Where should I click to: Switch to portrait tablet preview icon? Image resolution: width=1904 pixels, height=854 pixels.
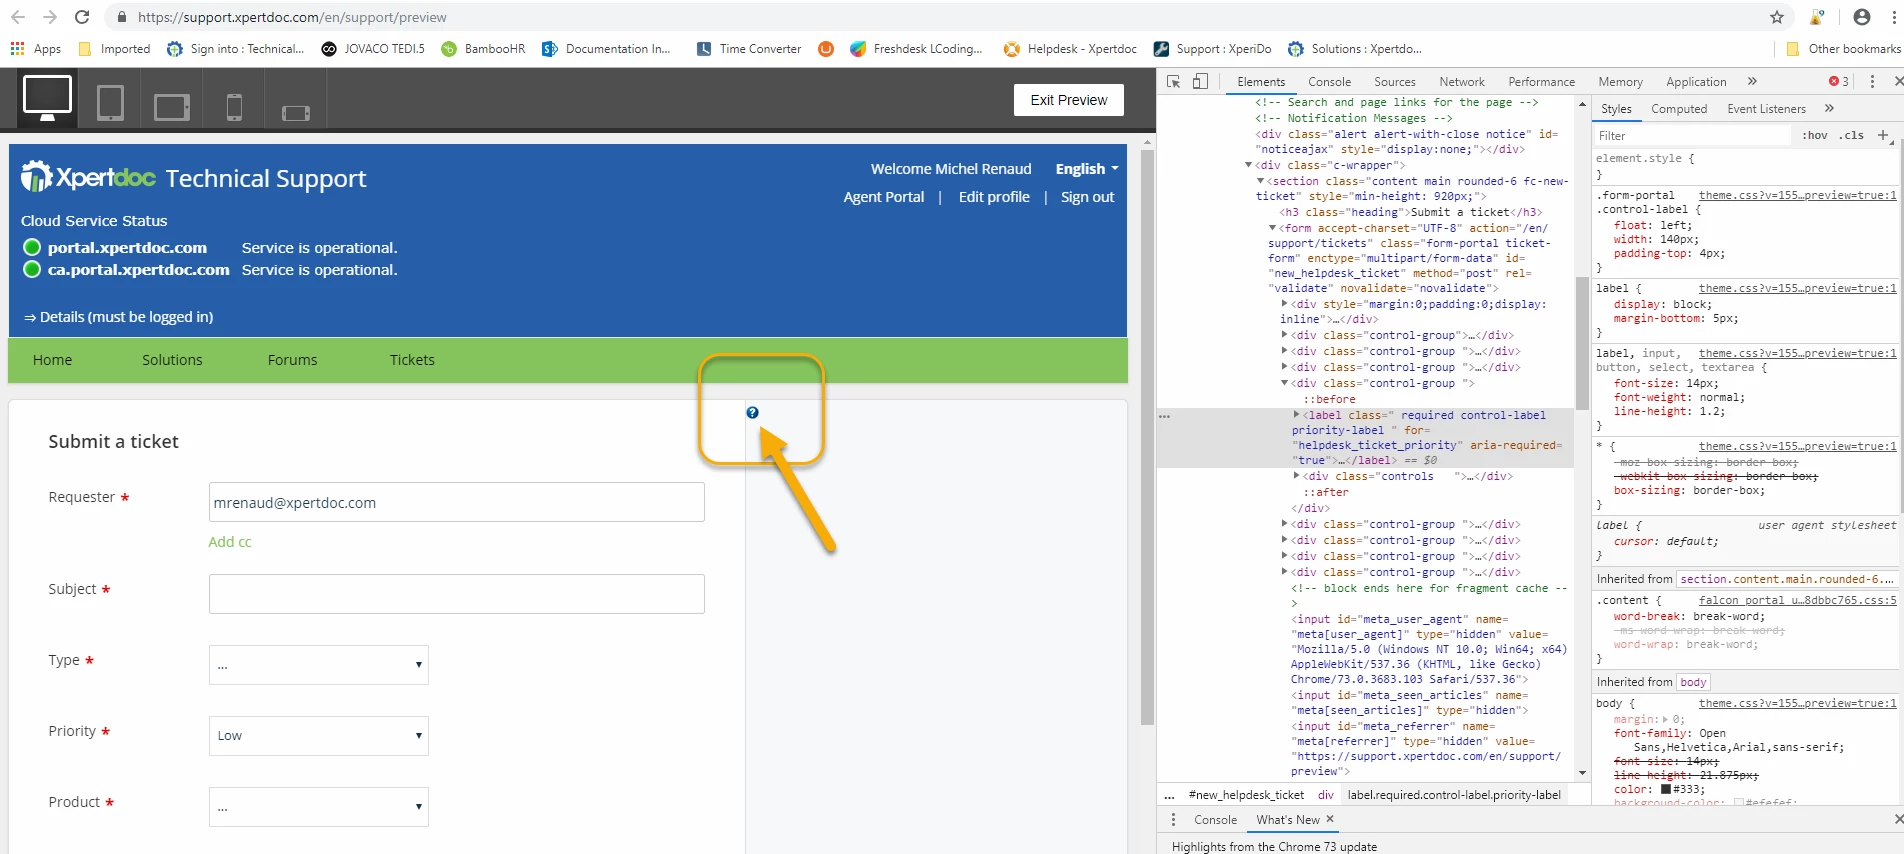pos(110,103)
